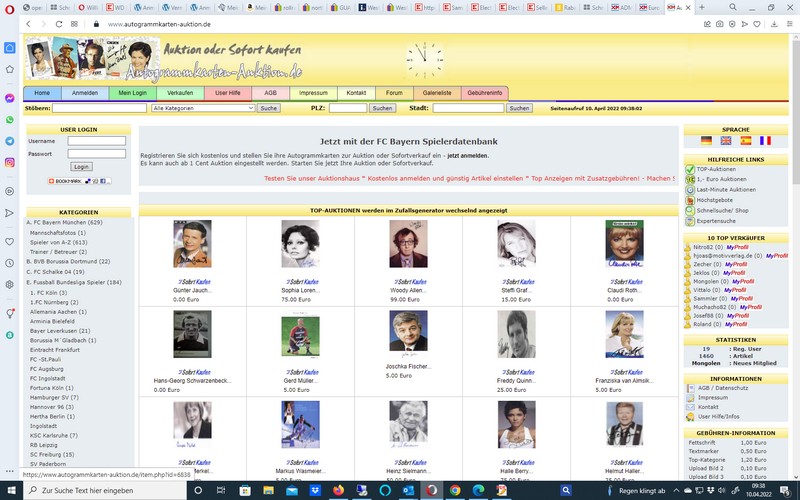Image resolution: width=800 pixels, height=500 pixels.
Task: Click the Stöbern search field
Action: click(99, 108)
